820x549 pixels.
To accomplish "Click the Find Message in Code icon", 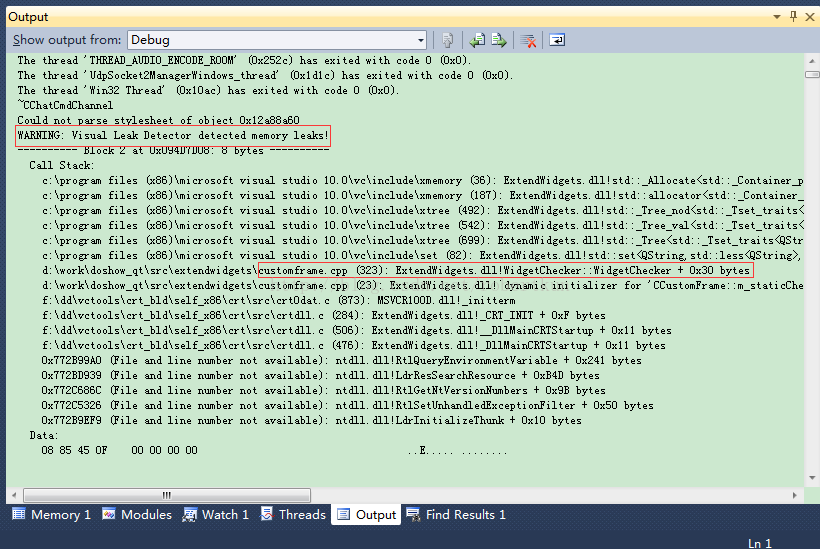I will 448,40.
